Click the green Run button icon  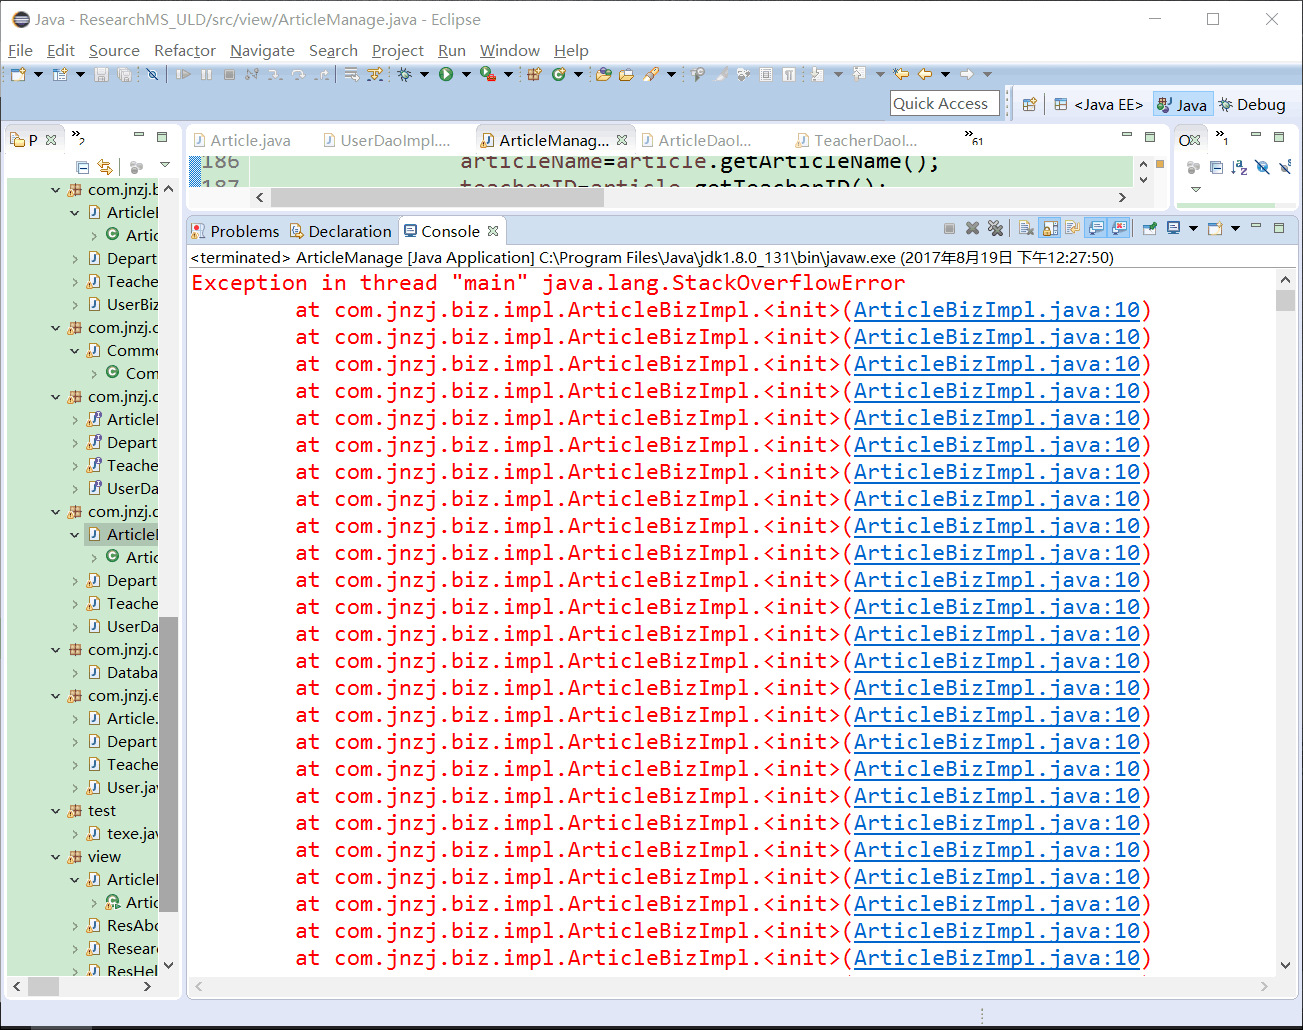coord(446,74)
